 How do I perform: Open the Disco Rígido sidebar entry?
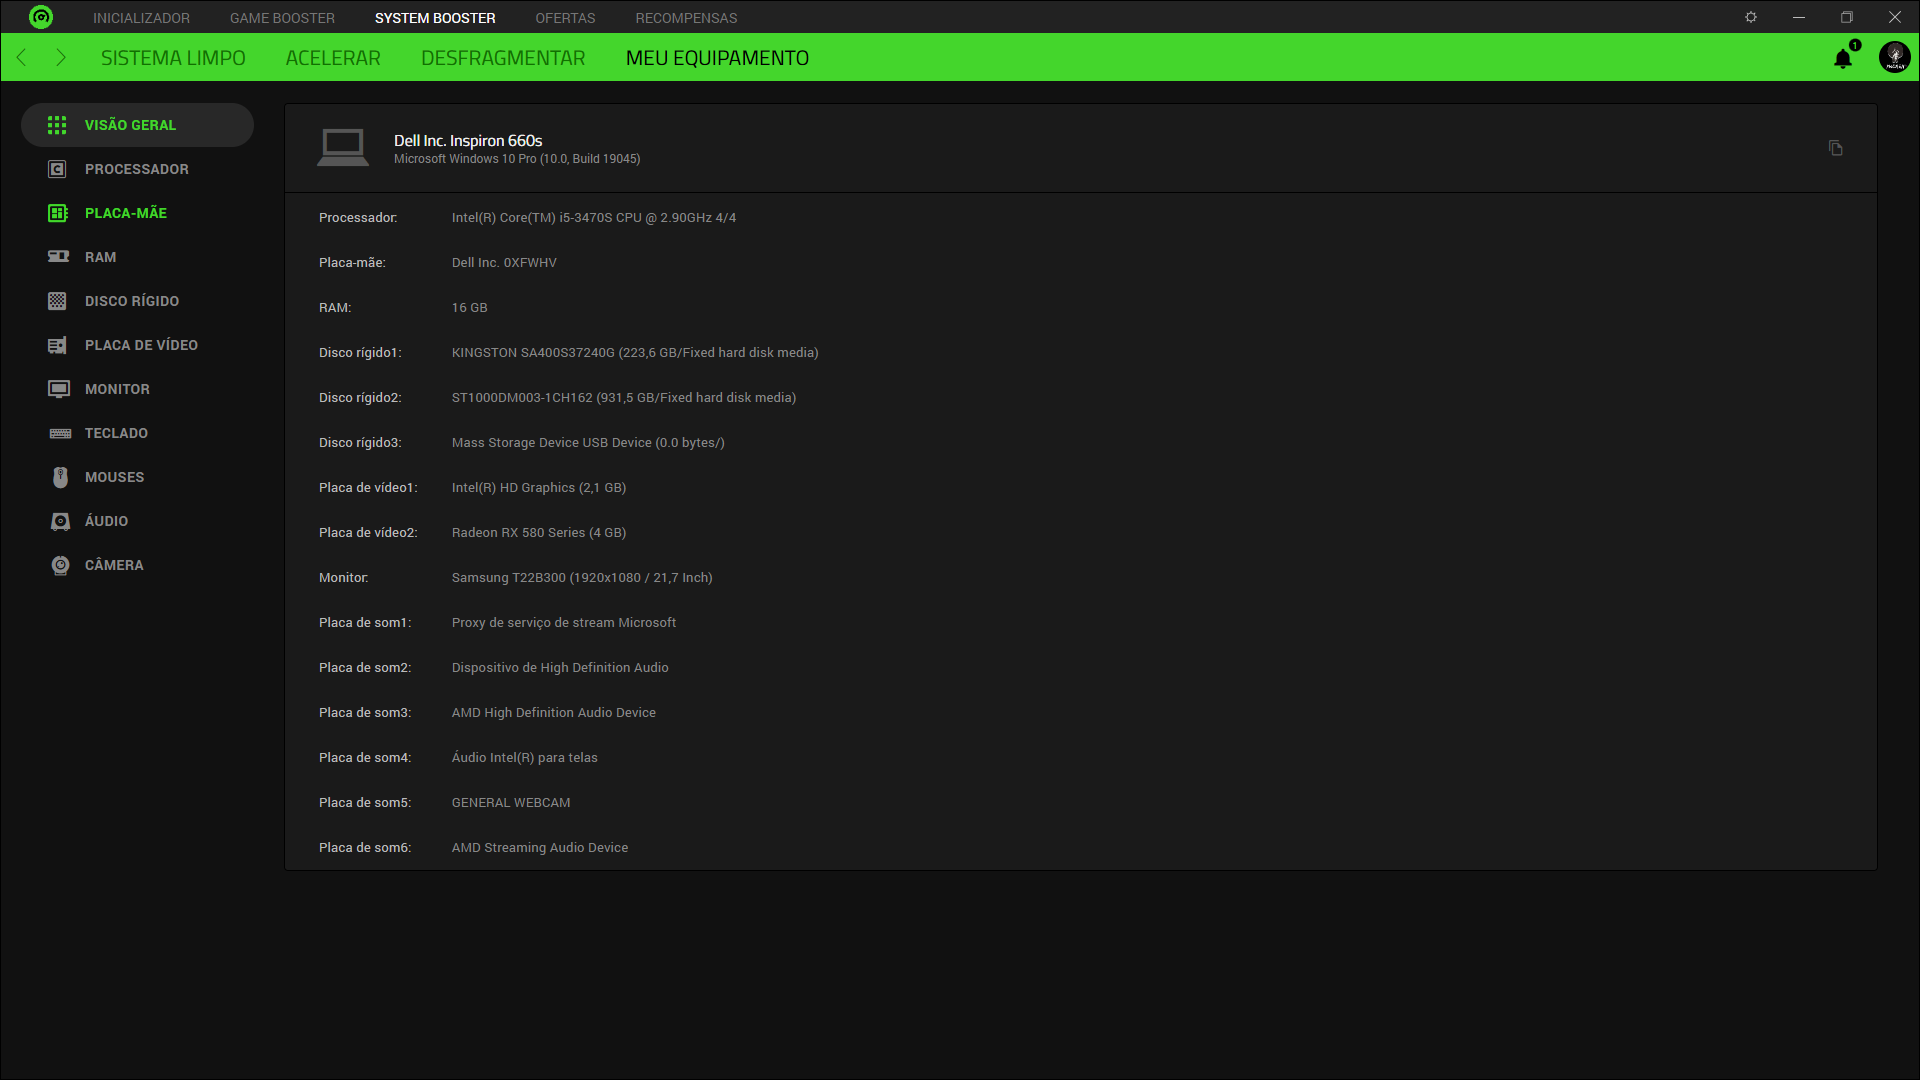[137, 301]
